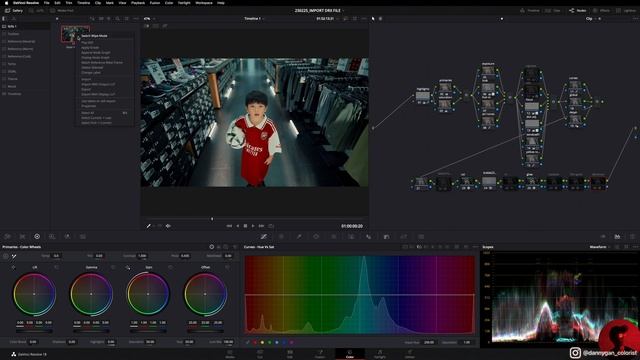Select the Stills 1 album
The image size is (640, 360).
coord(25,27)
